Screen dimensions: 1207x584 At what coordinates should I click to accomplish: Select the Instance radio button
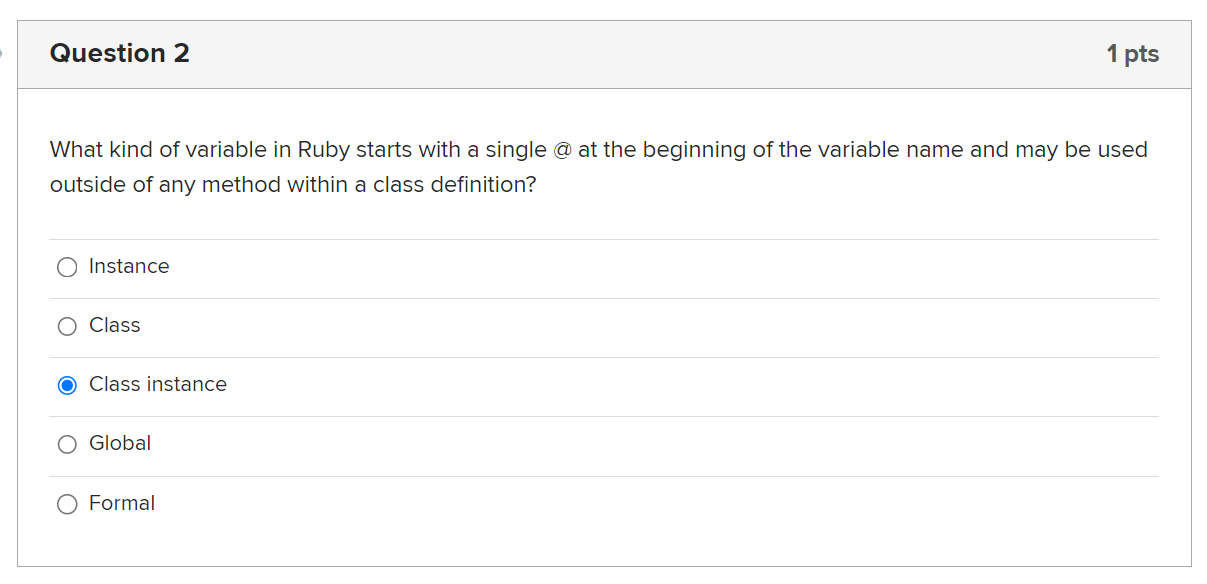tap(67, 267)
